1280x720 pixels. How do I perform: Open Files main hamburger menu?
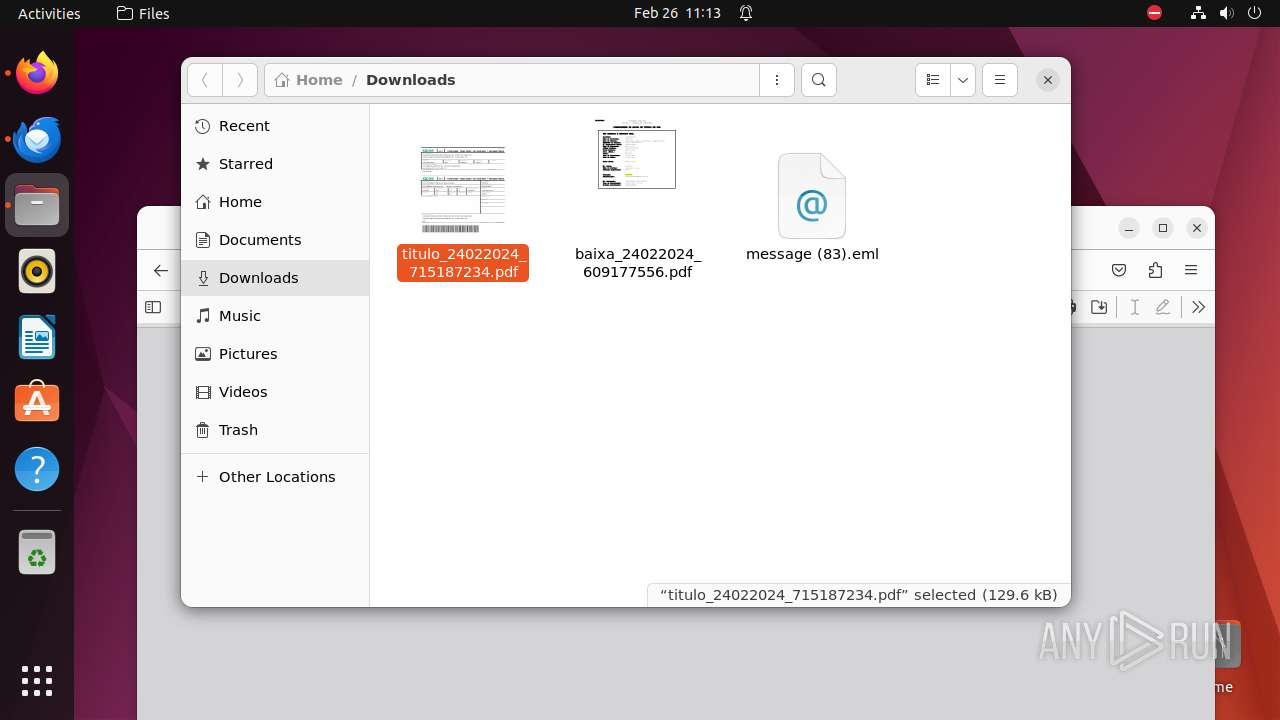[x=1000, y=80]
